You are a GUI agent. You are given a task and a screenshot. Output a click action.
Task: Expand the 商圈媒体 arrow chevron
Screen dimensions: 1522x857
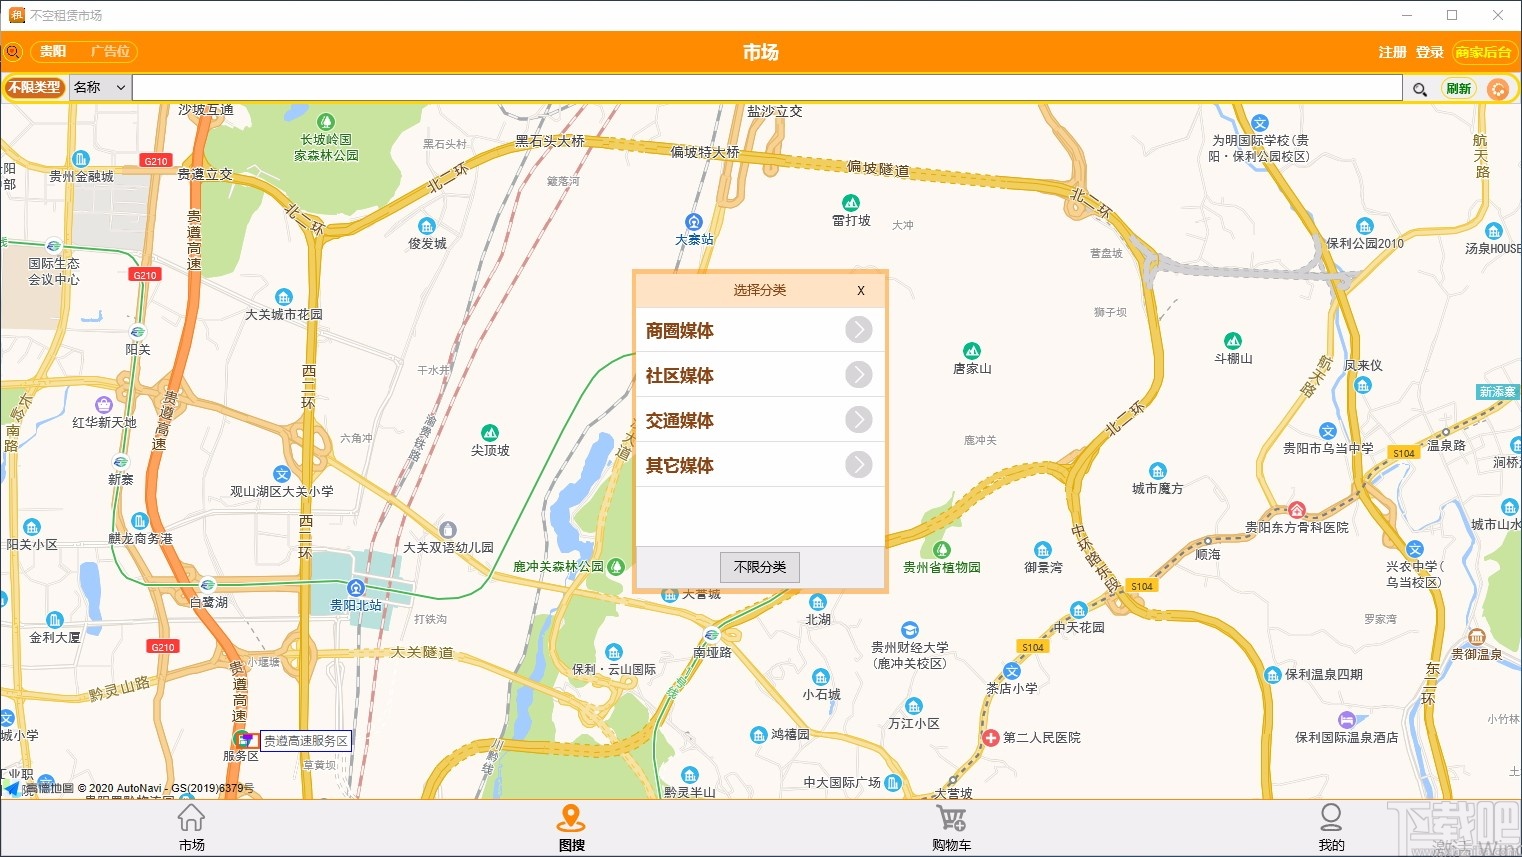(859, 330)
